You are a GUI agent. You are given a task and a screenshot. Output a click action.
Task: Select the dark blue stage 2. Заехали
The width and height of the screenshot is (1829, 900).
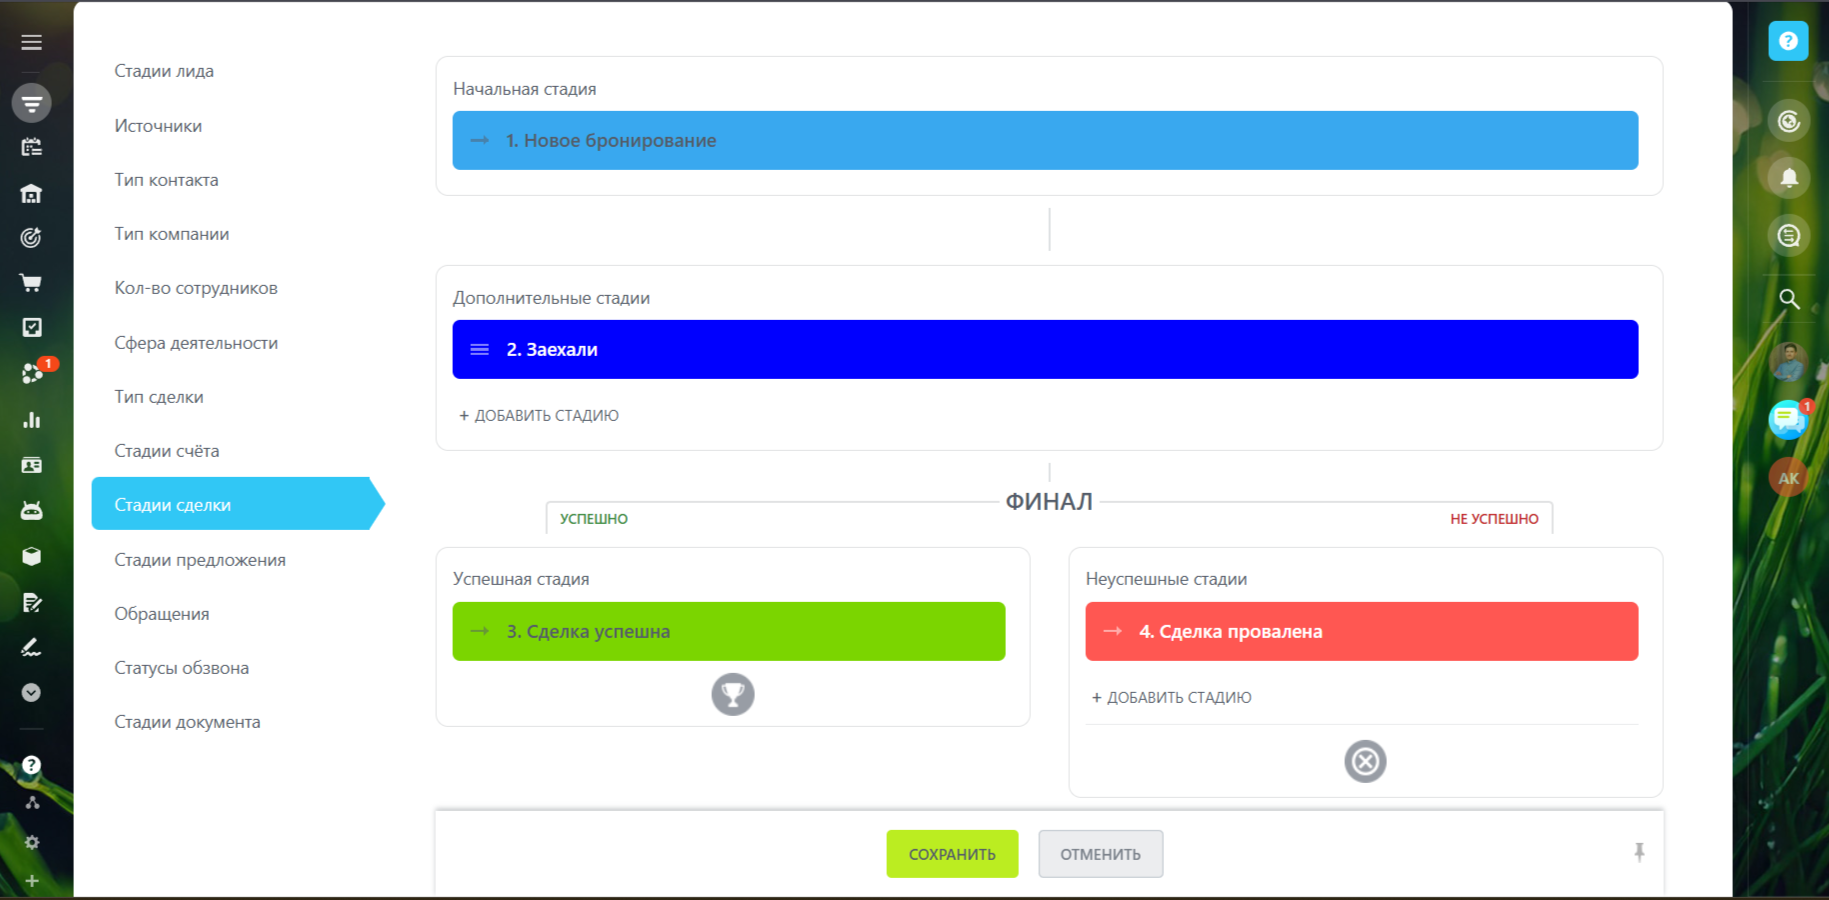(1045, 349)
